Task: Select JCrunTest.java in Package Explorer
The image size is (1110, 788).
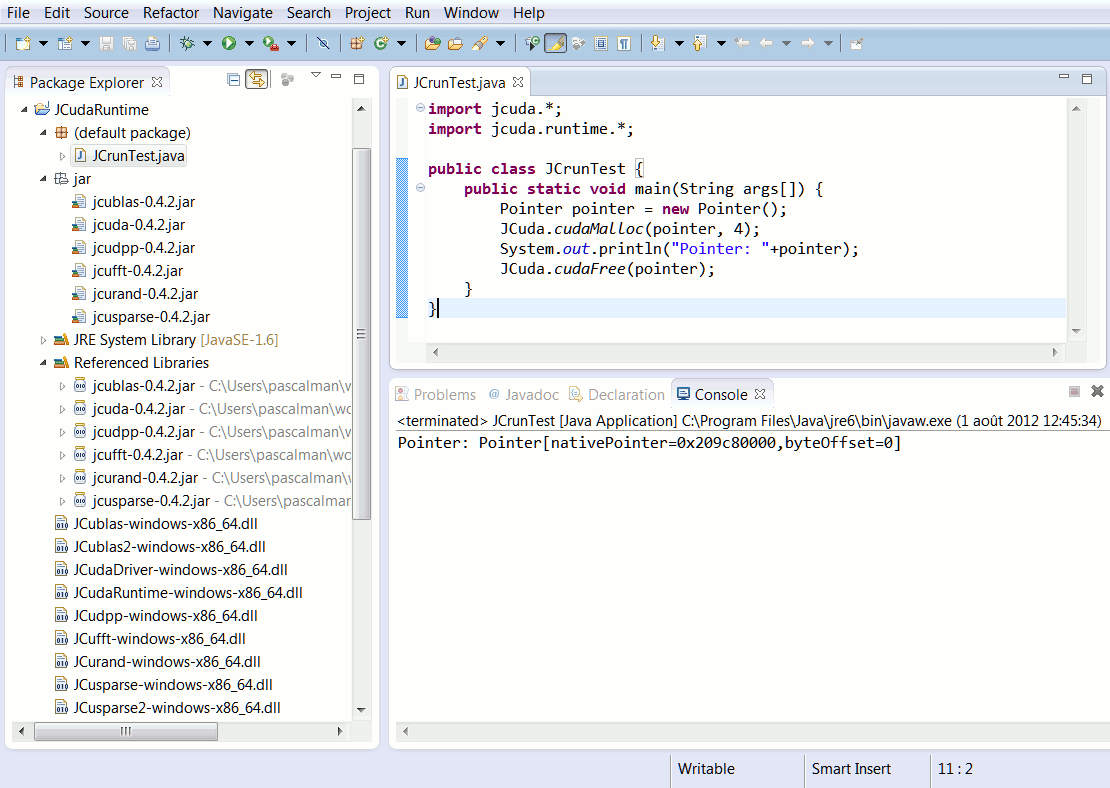Action: tap(137, 156)
